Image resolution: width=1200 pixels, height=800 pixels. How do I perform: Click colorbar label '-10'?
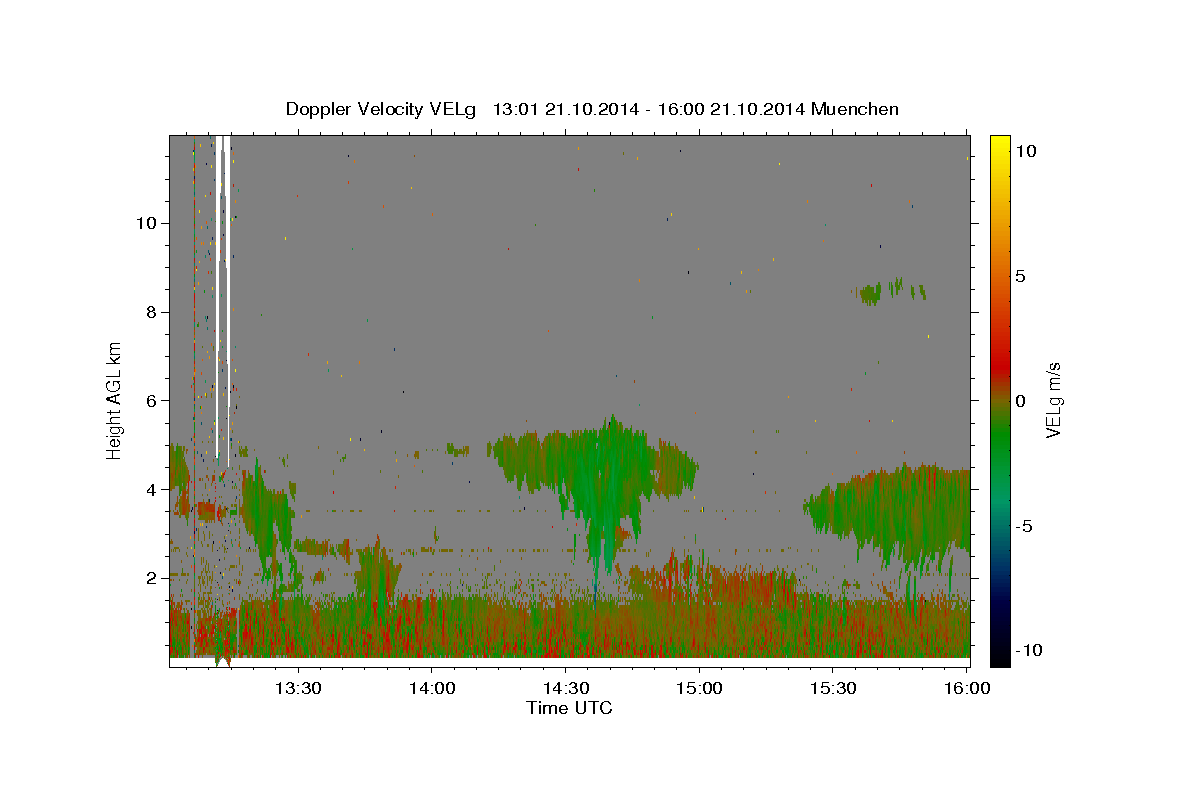[1029, 650]
